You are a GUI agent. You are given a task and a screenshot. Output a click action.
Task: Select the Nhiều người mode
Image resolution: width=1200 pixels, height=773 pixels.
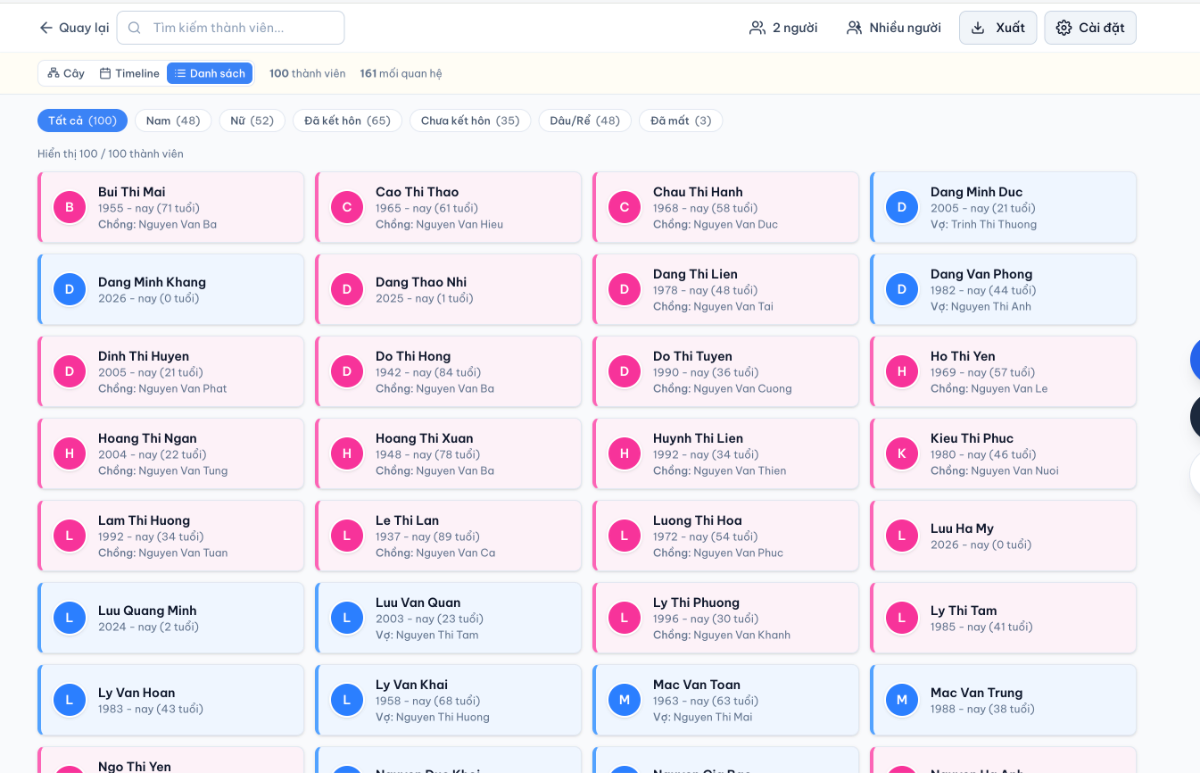pos(894,28)
